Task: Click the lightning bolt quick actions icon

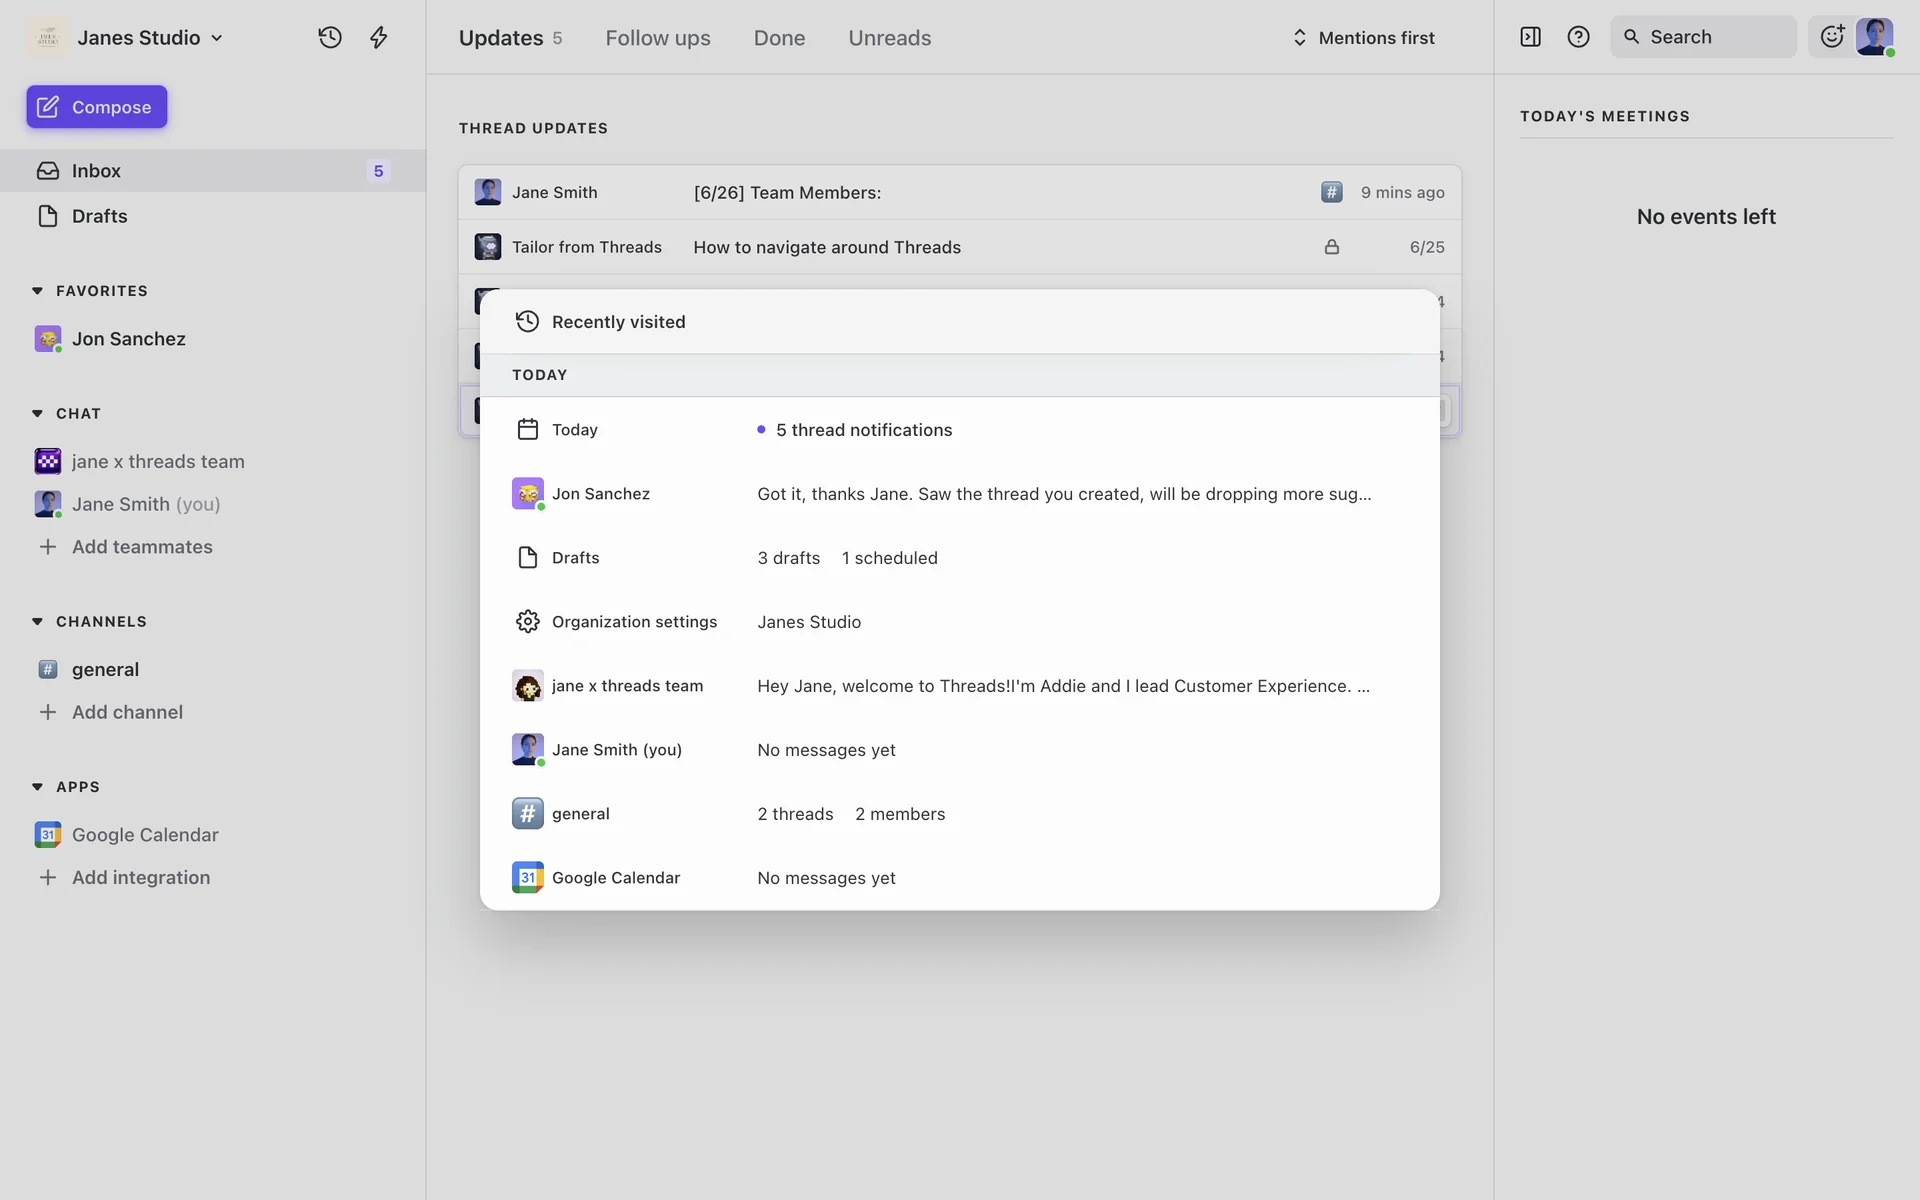Action: pyautogui.click(x=378, y=38)
